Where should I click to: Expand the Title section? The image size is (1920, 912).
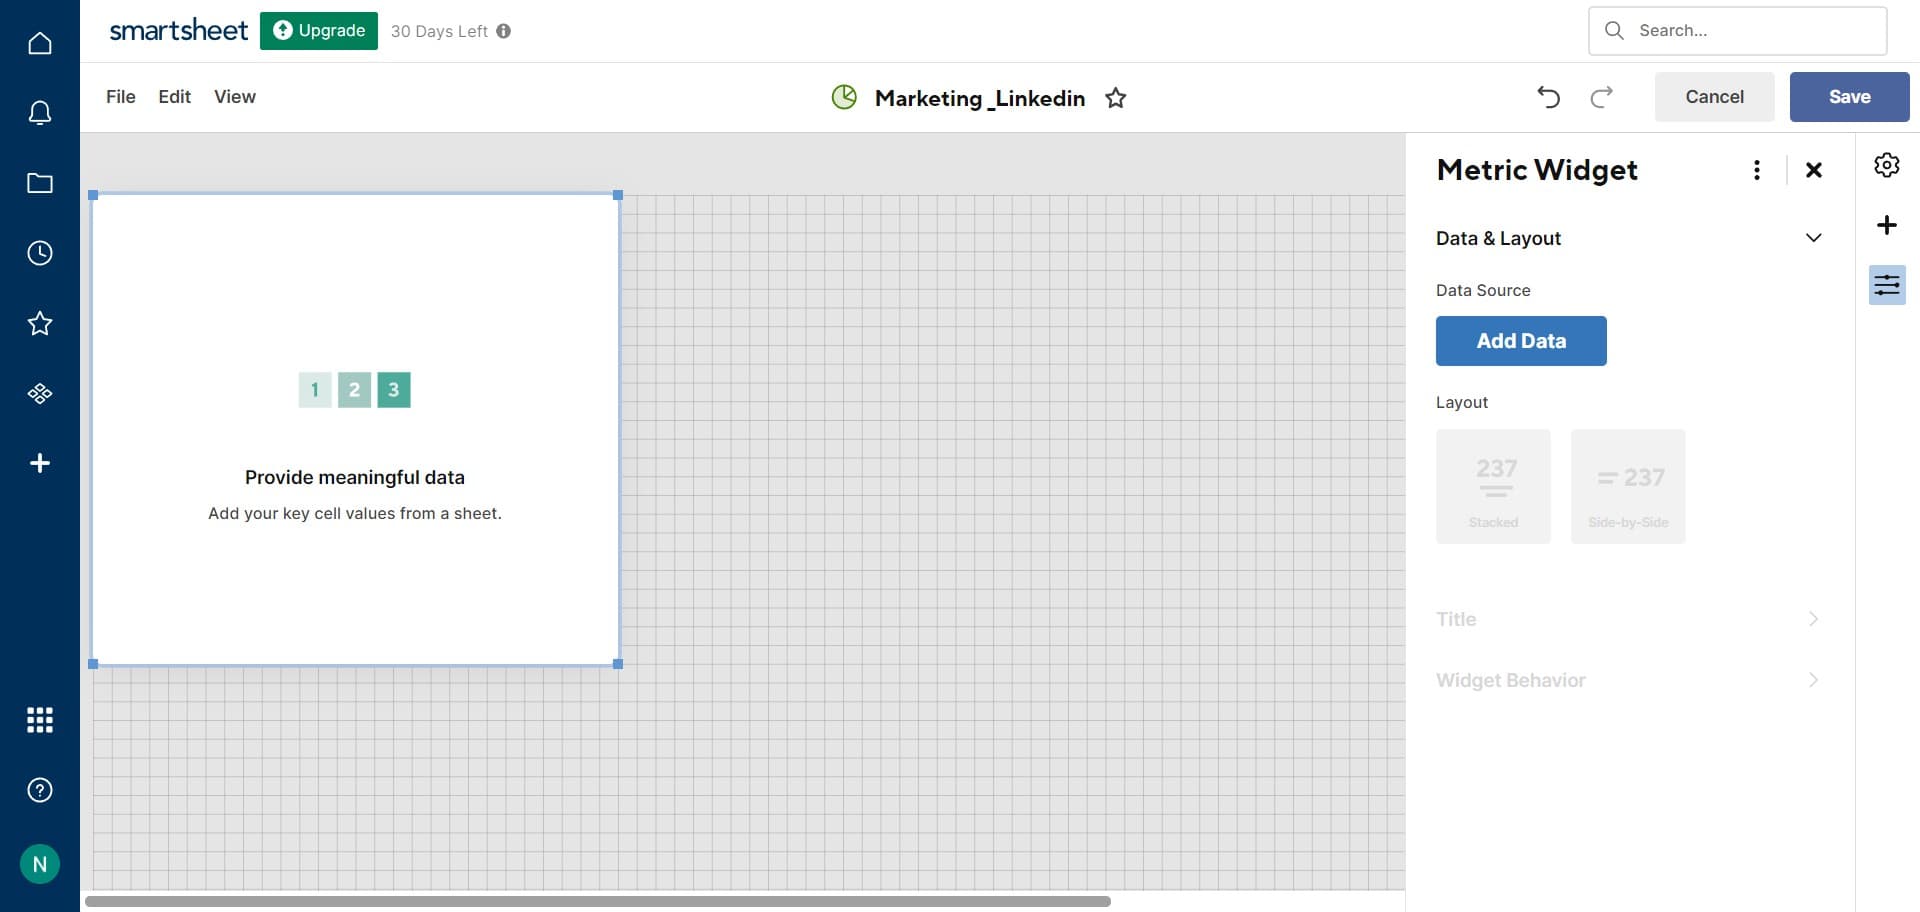(x=1627, y=619)
